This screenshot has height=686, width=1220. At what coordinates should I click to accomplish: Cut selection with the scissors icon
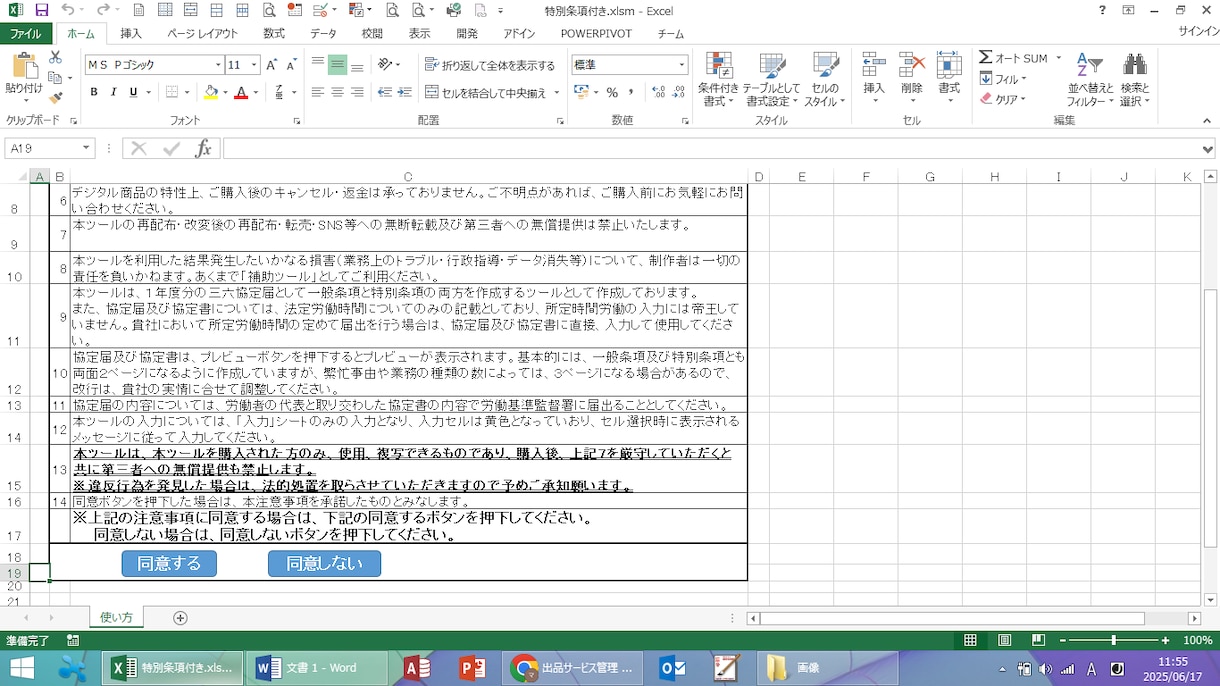pos(56,58)
